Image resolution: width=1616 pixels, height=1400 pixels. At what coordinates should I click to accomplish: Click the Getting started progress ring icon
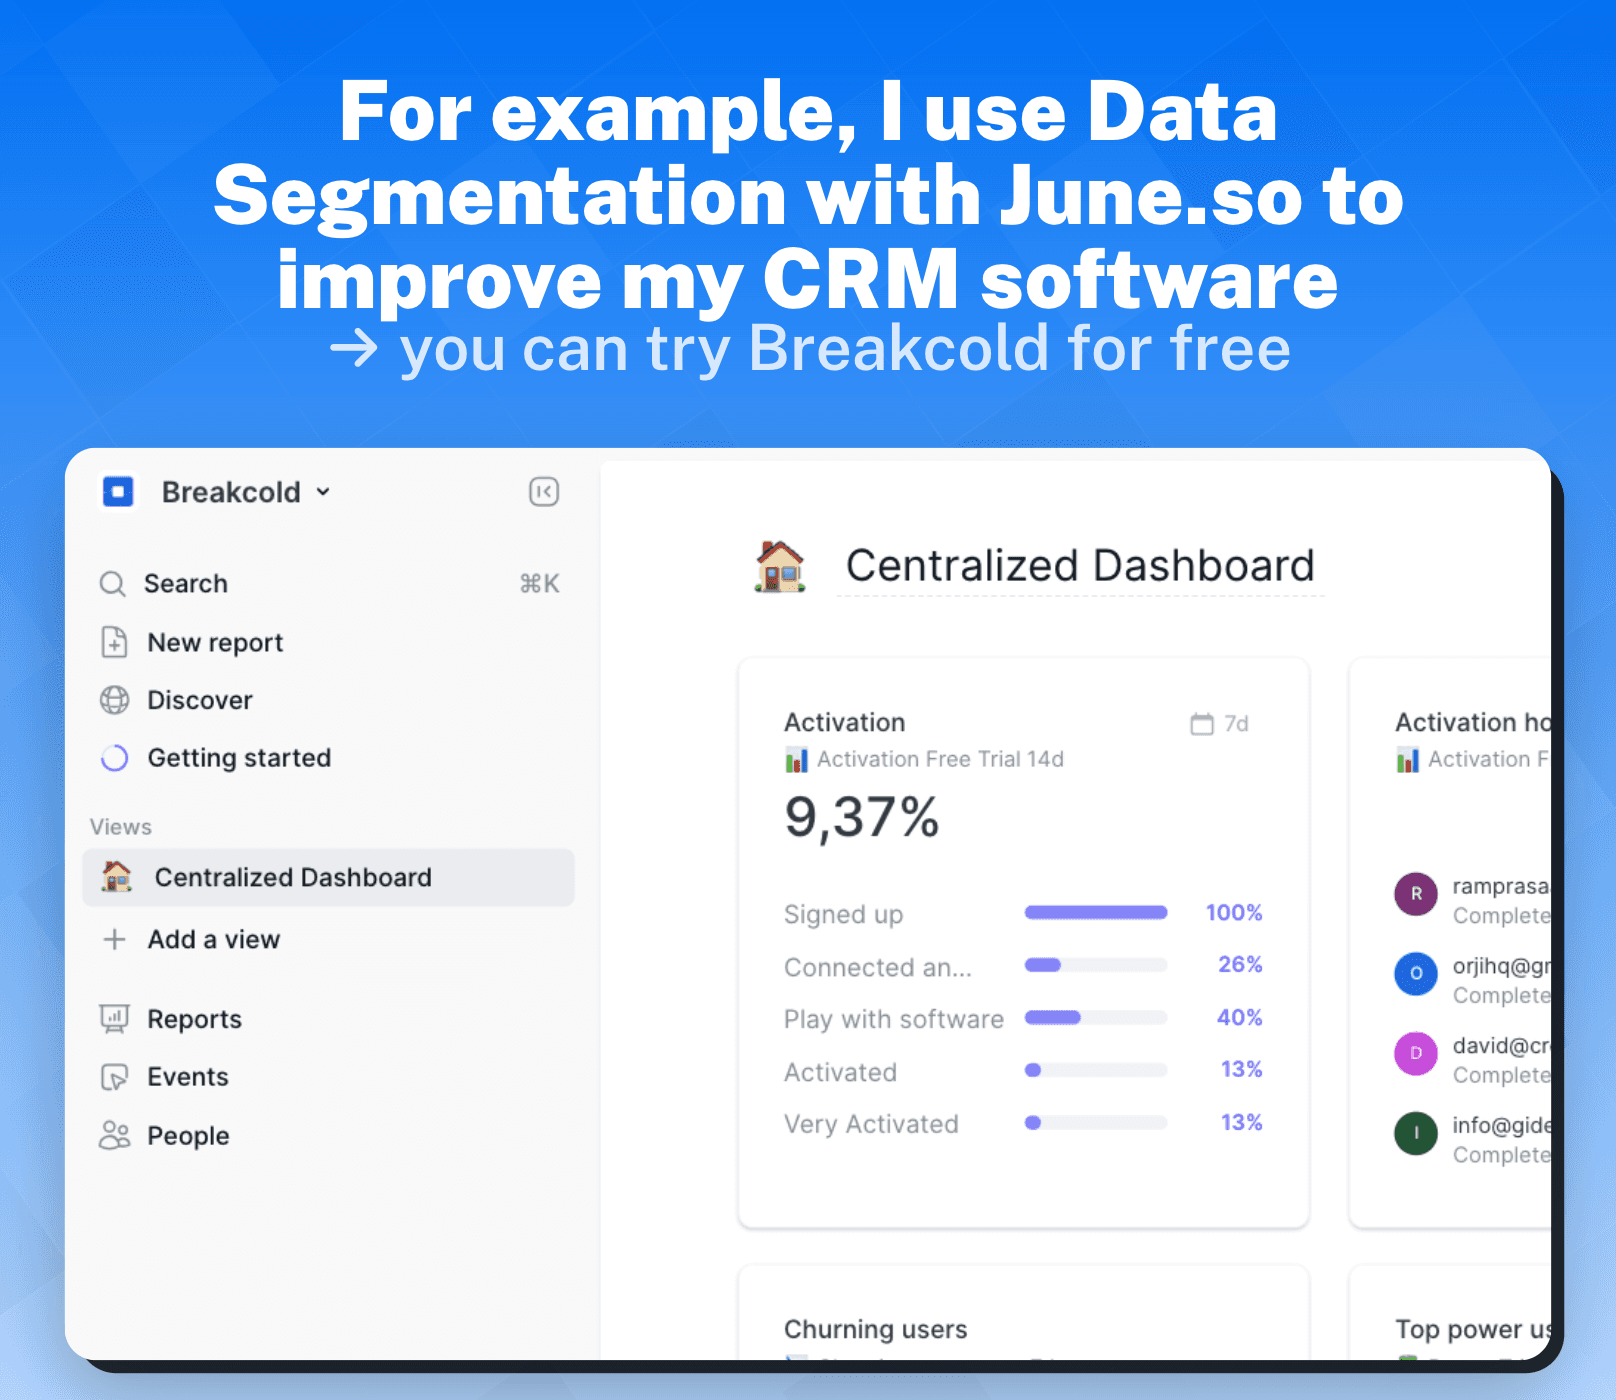[x=115, y=758]
